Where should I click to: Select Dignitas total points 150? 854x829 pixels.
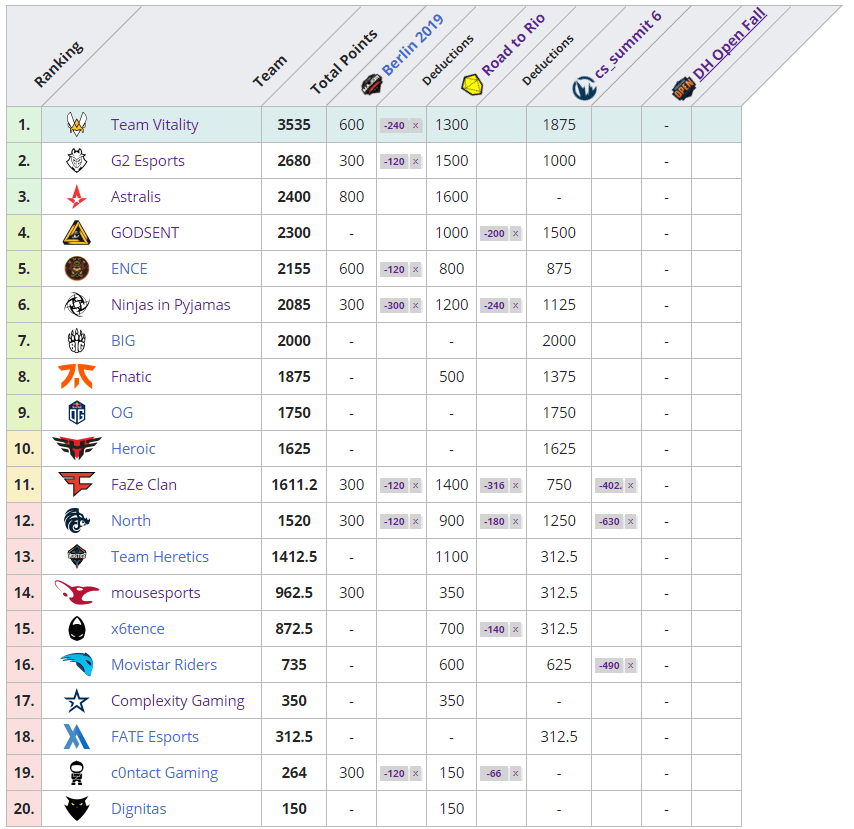tap(294, 808)
